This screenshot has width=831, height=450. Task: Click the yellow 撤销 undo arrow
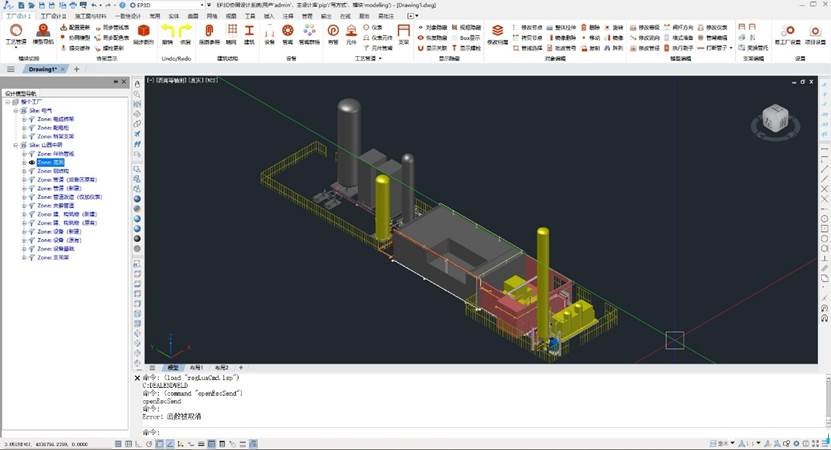(x=167, y=32)
